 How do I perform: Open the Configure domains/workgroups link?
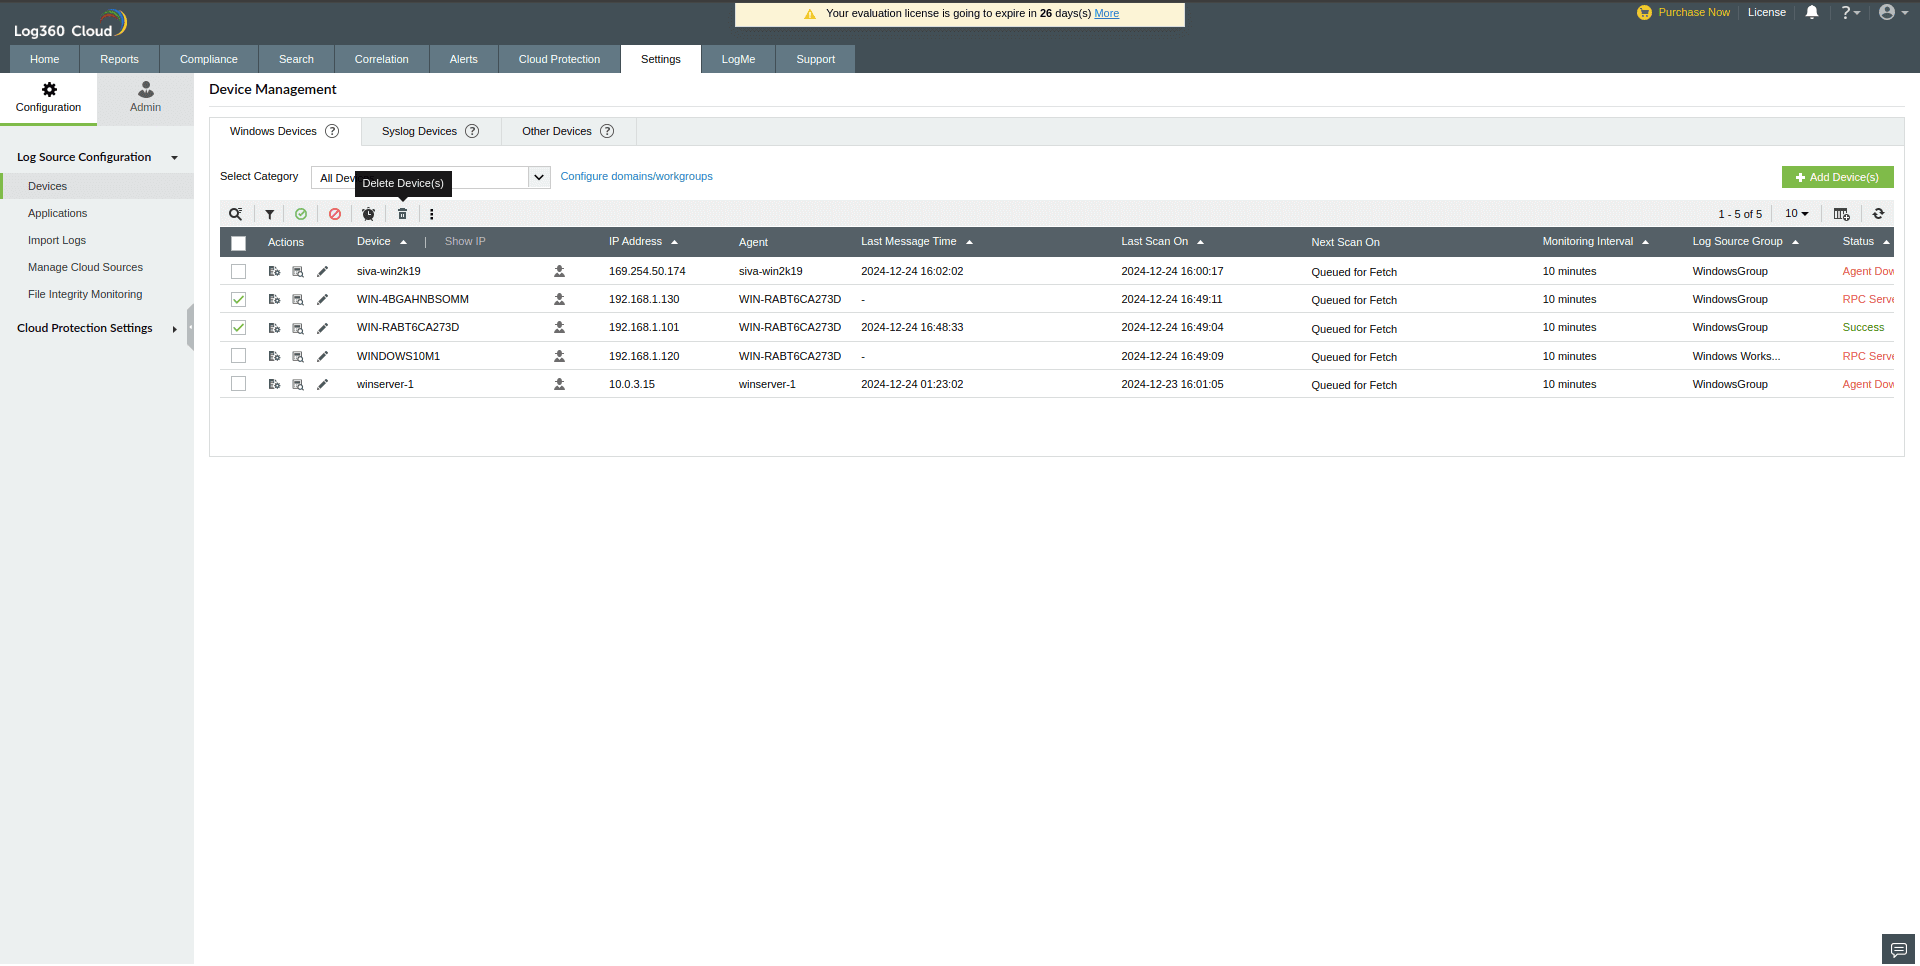pyautogui.click(x=636, y=176)
